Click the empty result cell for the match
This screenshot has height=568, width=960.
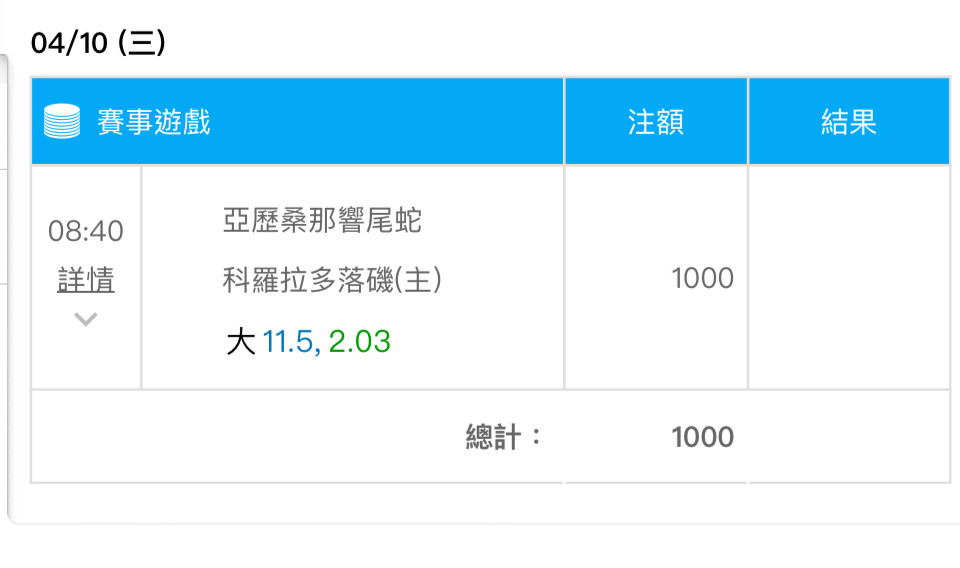click(x=848, y=278)
